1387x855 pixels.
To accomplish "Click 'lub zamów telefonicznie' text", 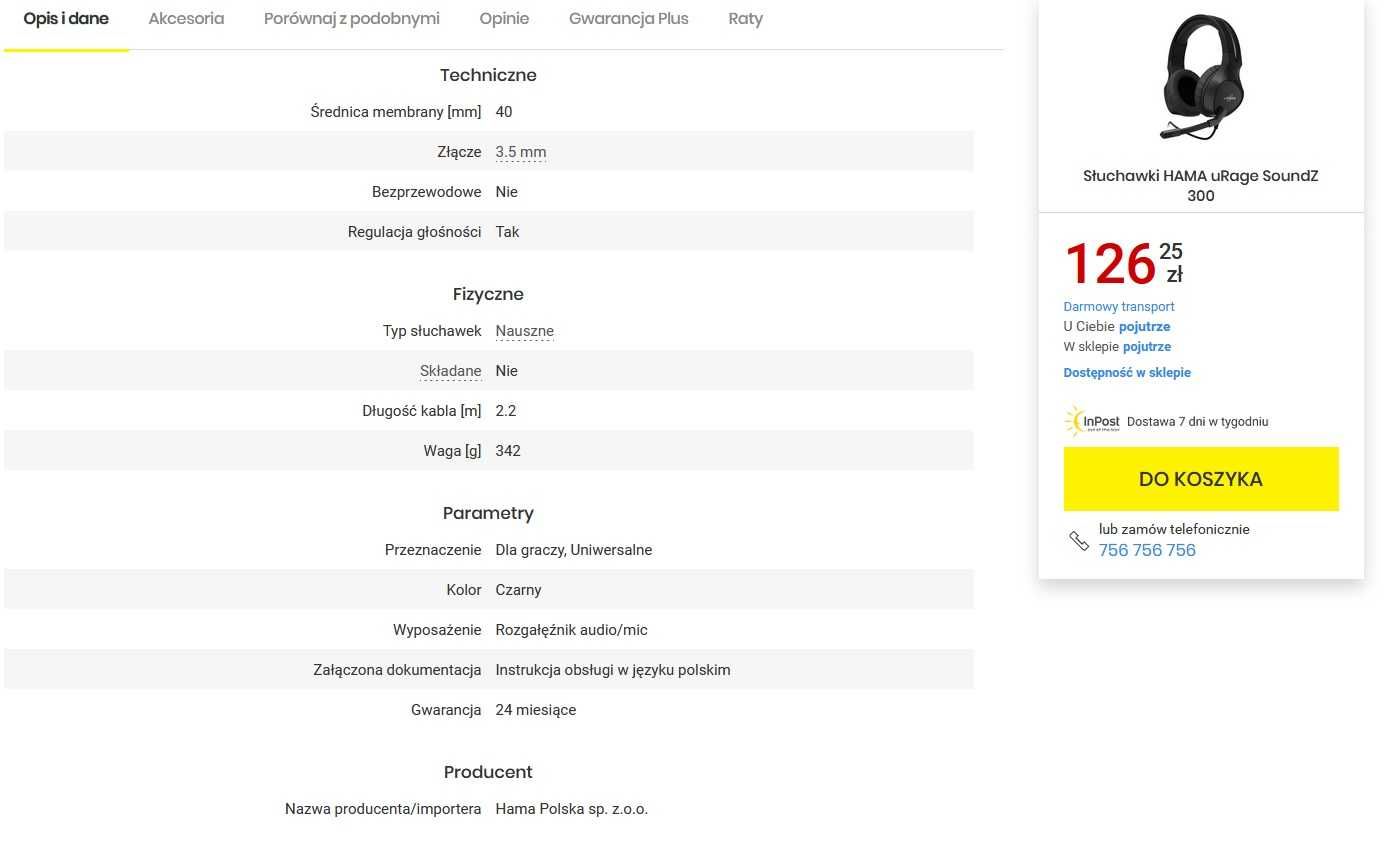I will 1174,529.
